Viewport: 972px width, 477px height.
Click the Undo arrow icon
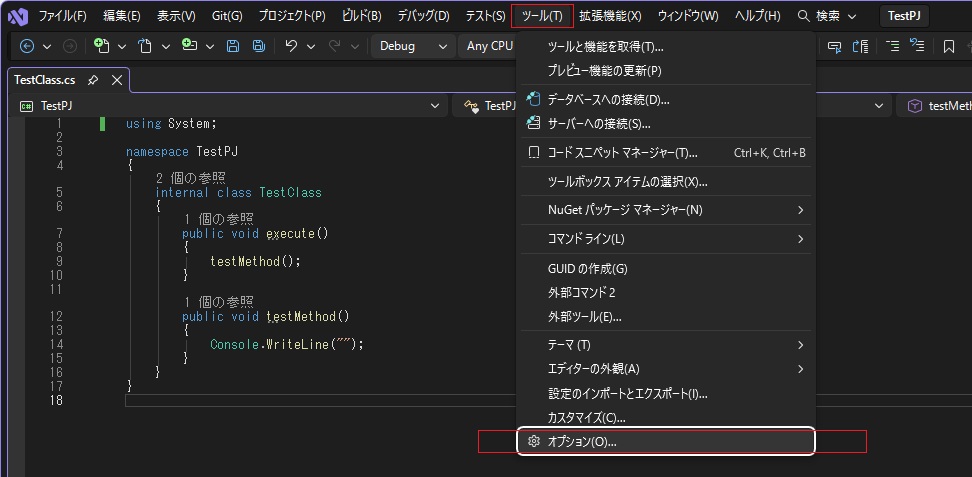[291, 46]
